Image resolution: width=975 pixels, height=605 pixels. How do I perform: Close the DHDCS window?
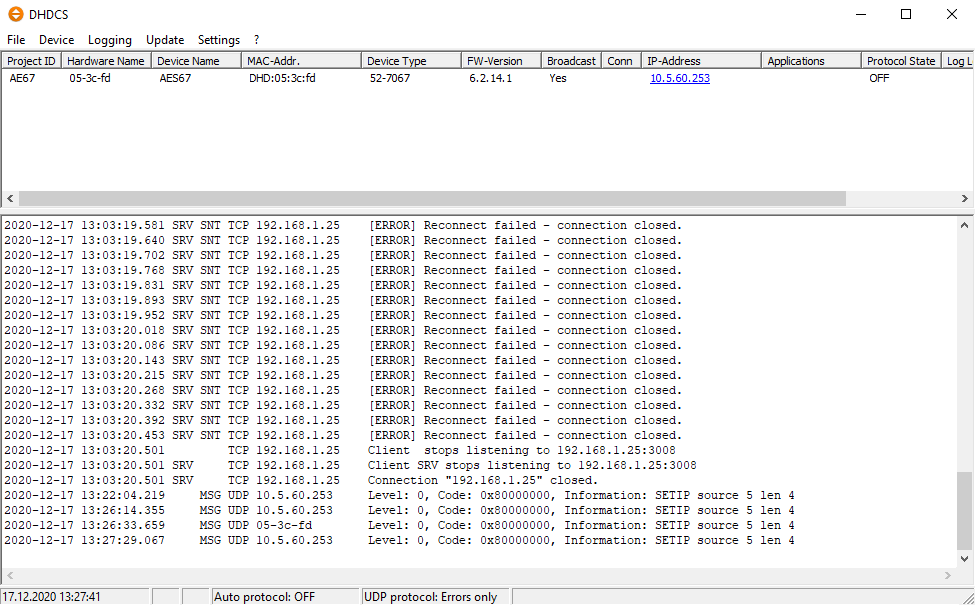coord(951,14)
